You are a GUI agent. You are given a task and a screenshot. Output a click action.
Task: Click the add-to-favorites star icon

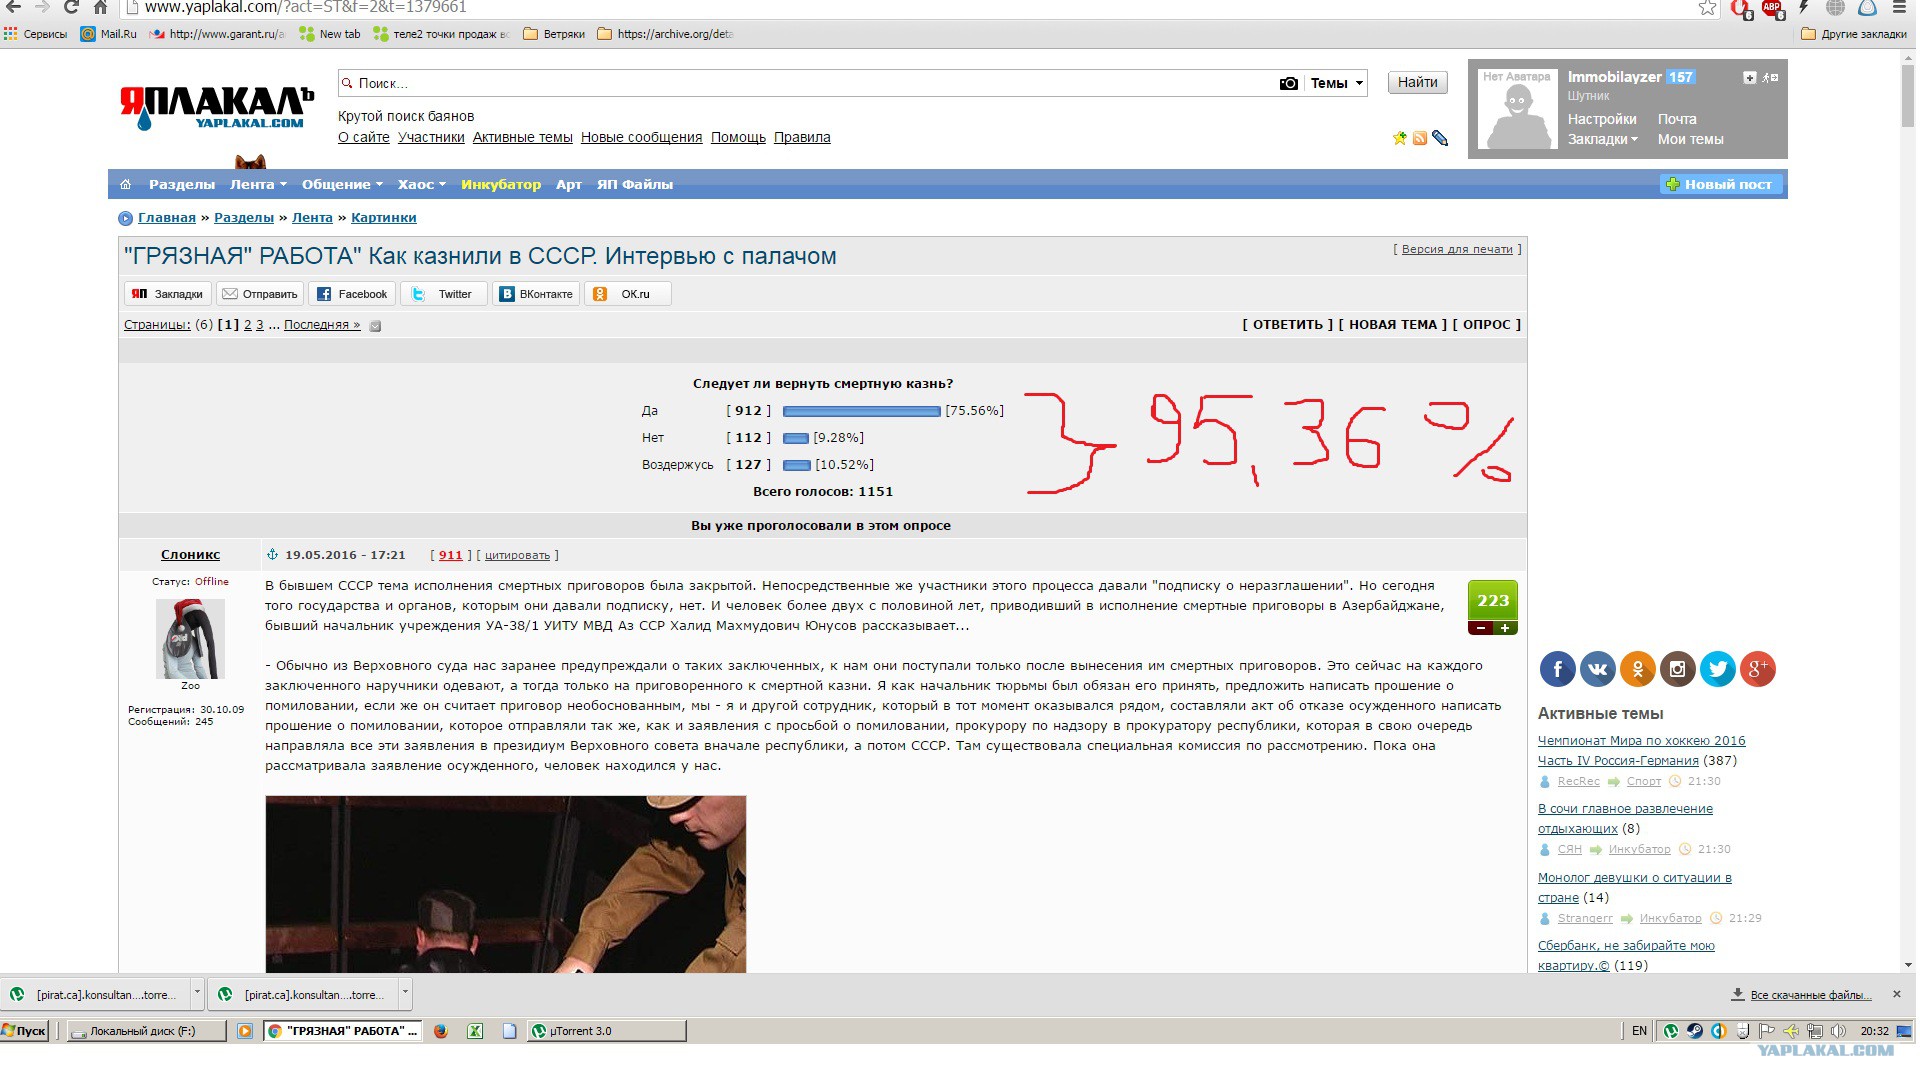pos(1400,138)
